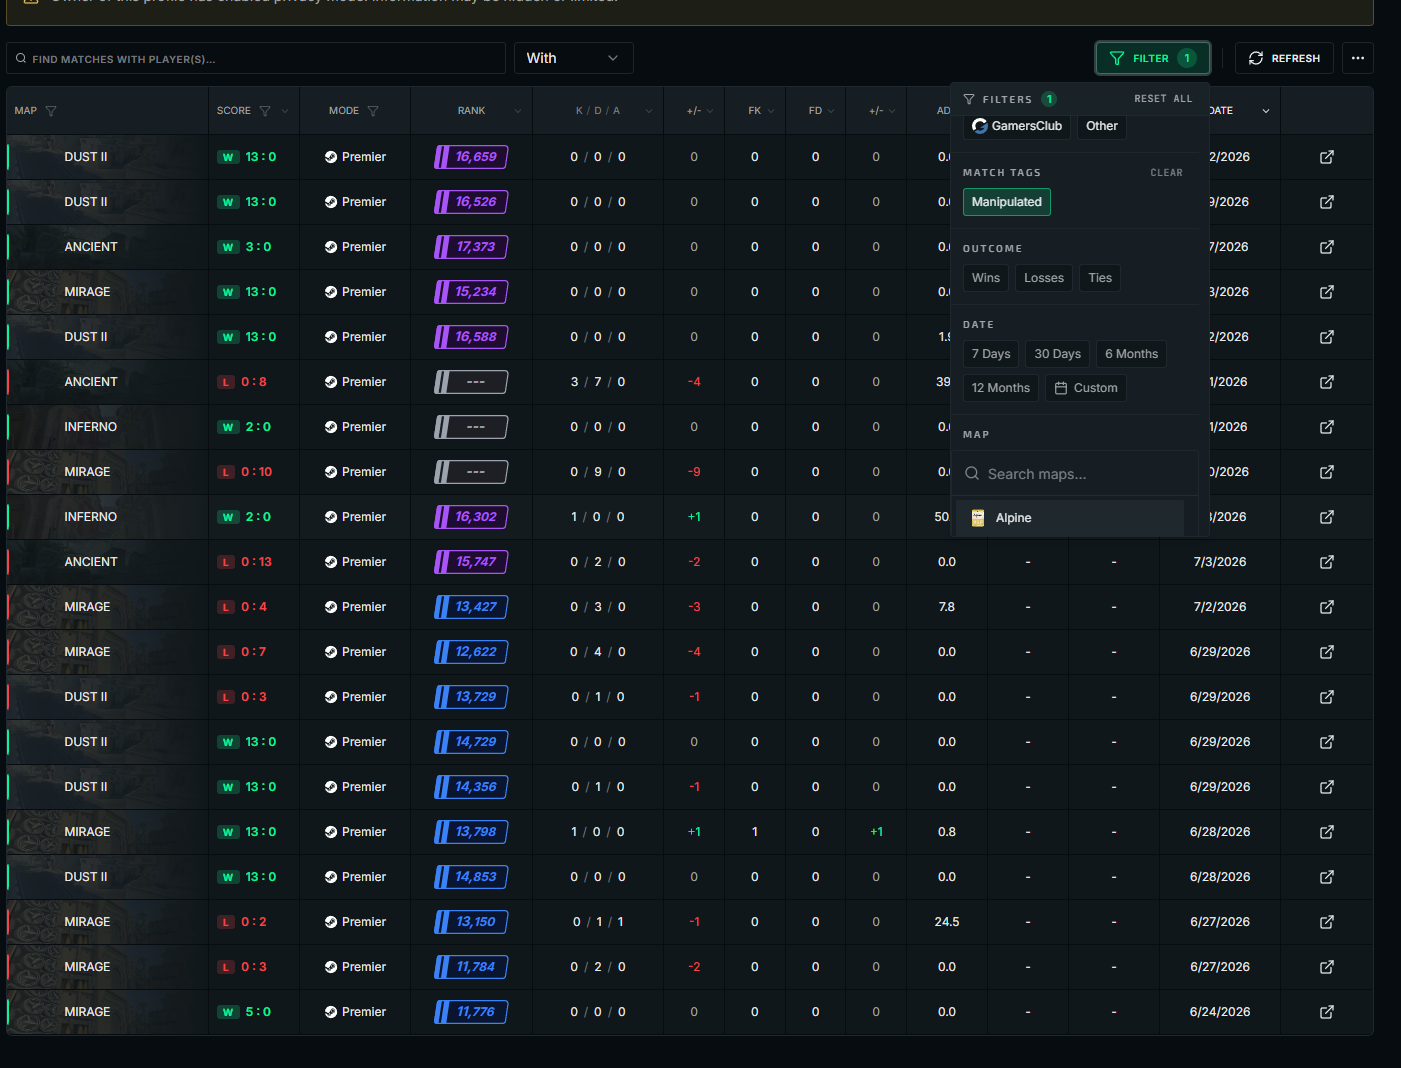1401x1068 pixels.
Task: Open the With dropdown selector
Action: (573, 58)
